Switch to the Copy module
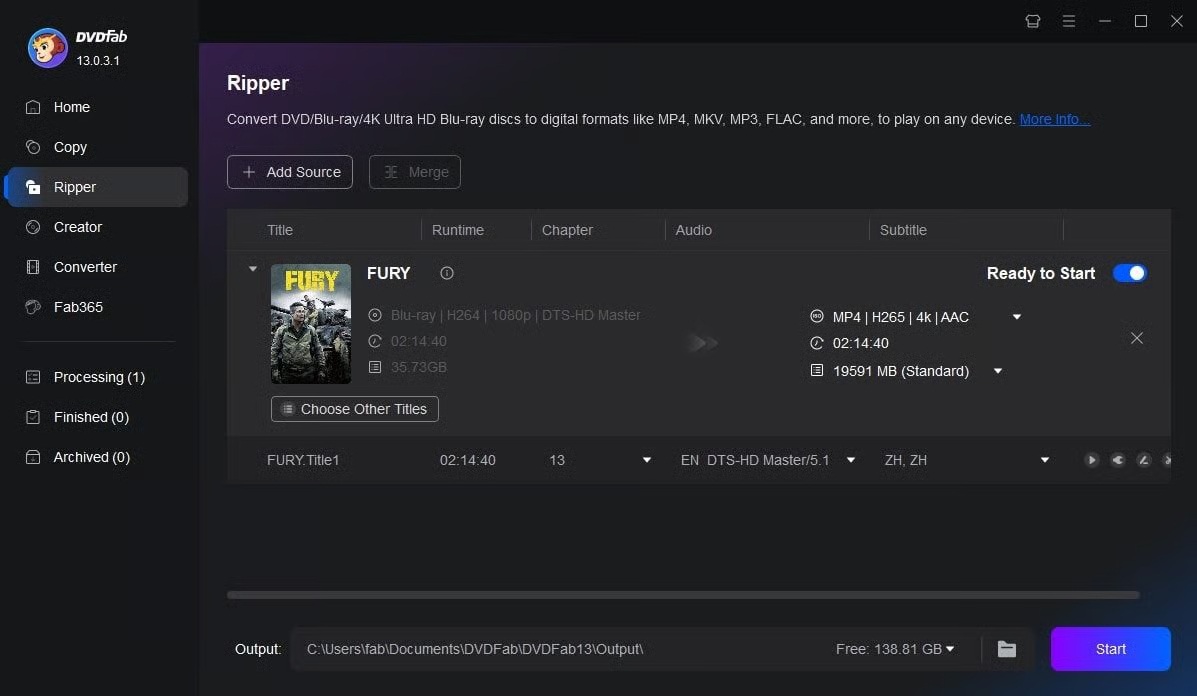Viewport: 1197px width, 696px height. pyautogui.click(x=69, y=147)
